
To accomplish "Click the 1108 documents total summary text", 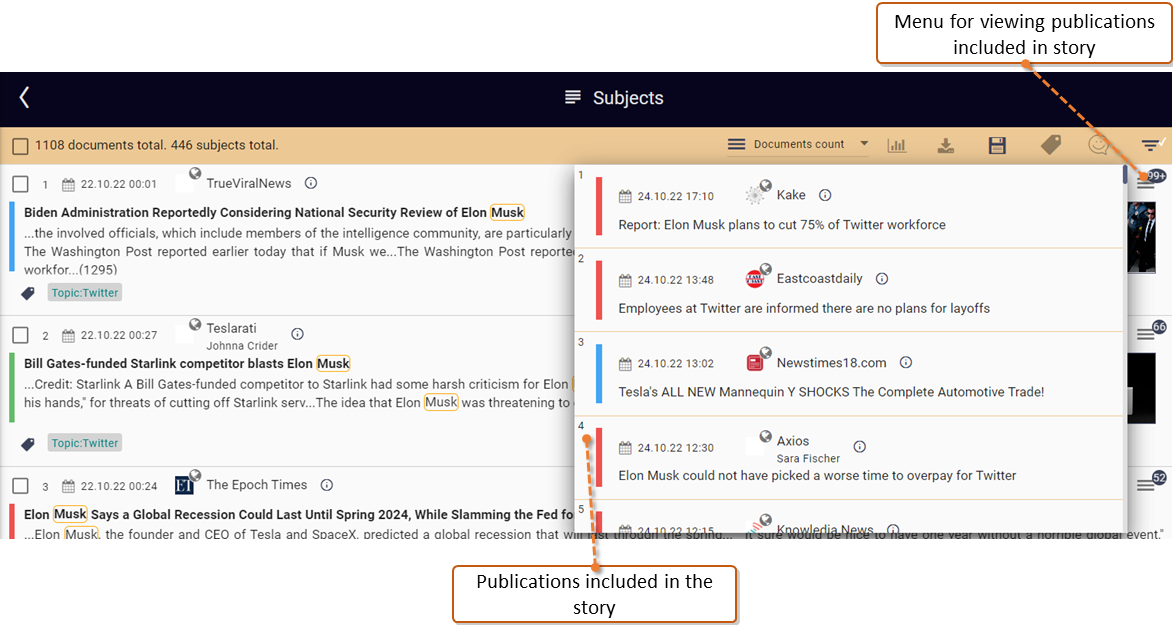I will tap(156, 145).
